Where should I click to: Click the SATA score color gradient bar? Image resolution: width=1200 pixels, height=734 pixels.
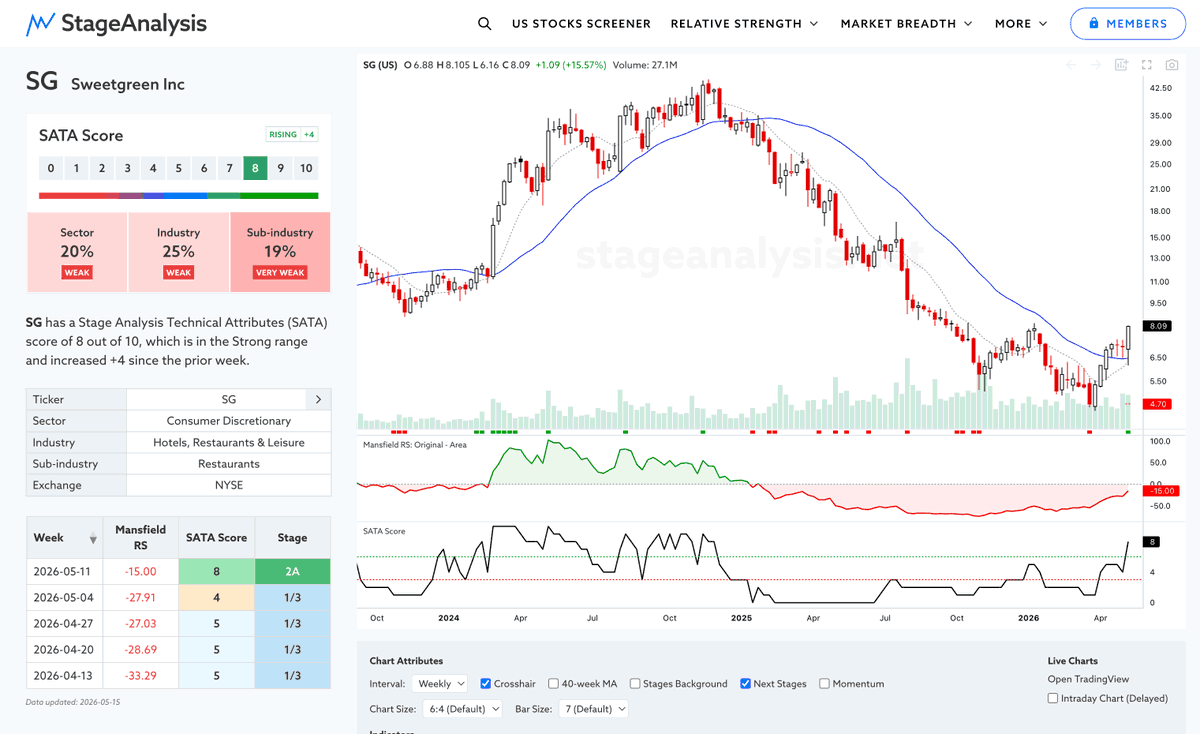[178, 195]
